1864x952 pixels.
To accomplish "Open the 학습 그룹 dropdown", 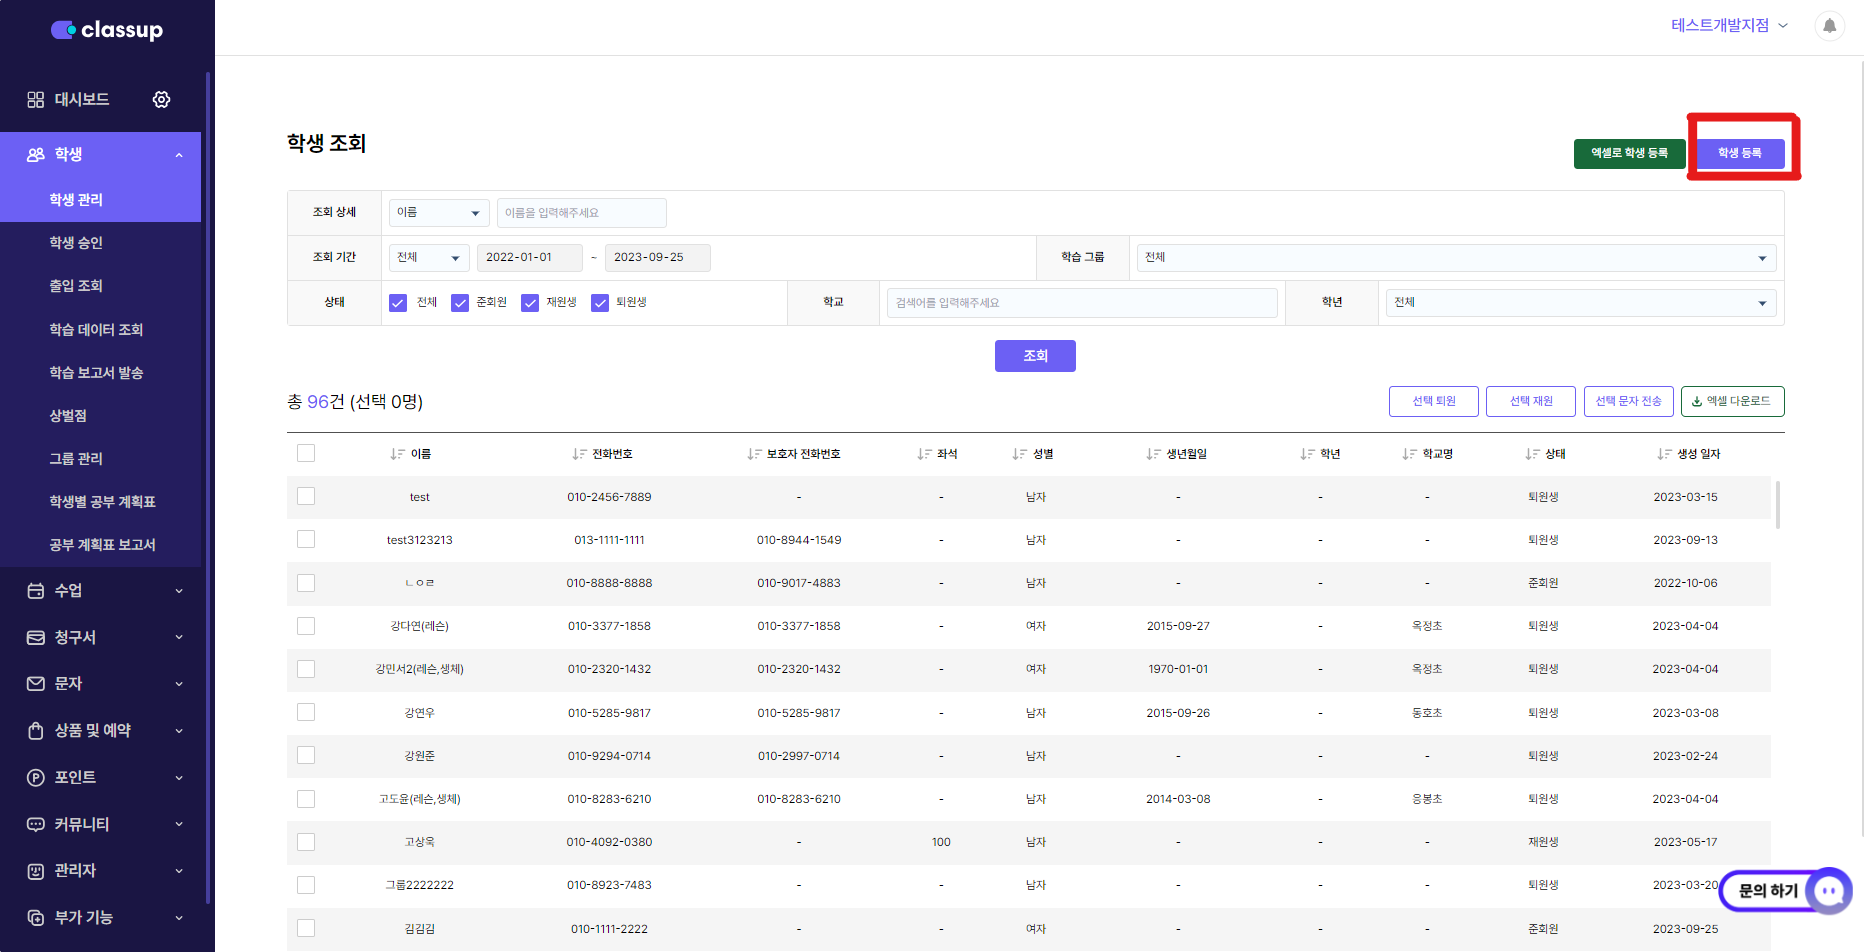I will tap(1455, 258).
